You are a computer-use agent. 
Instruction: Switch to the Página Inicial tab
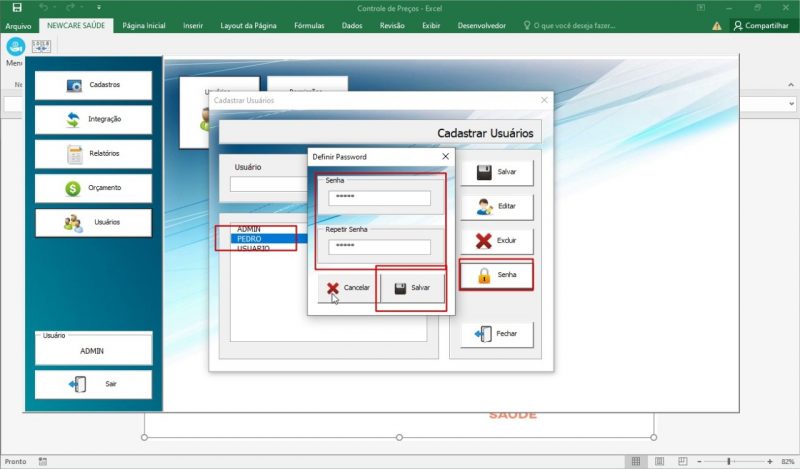143,25
